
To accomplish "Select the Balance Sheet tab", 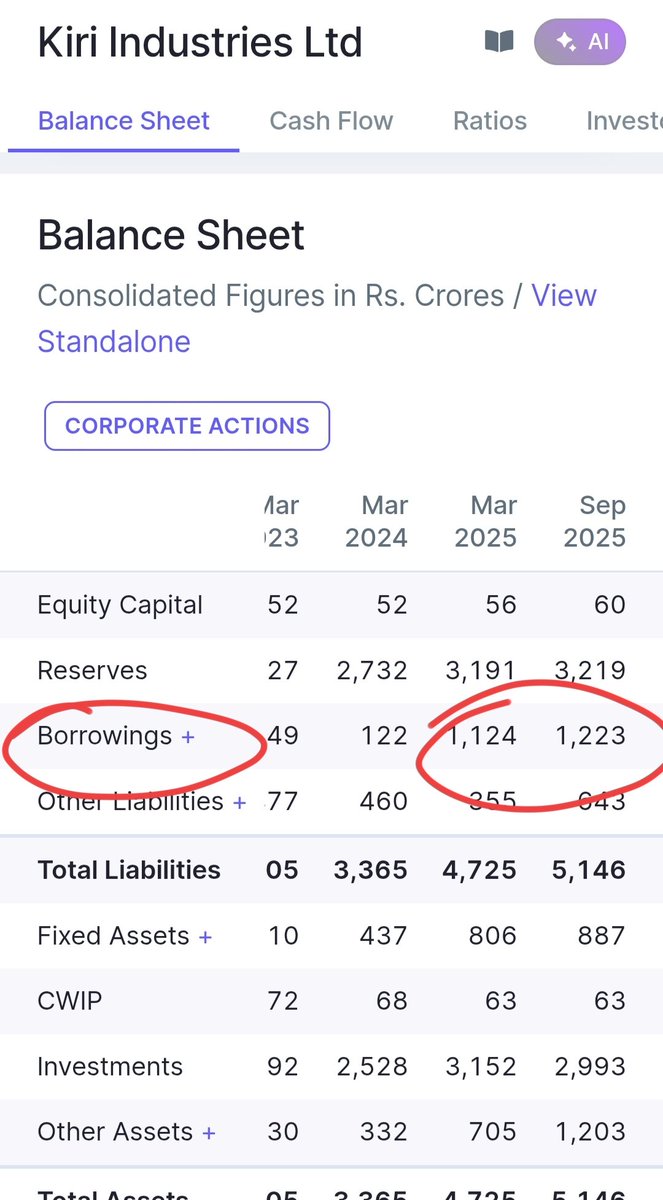I will pos(124,121).
